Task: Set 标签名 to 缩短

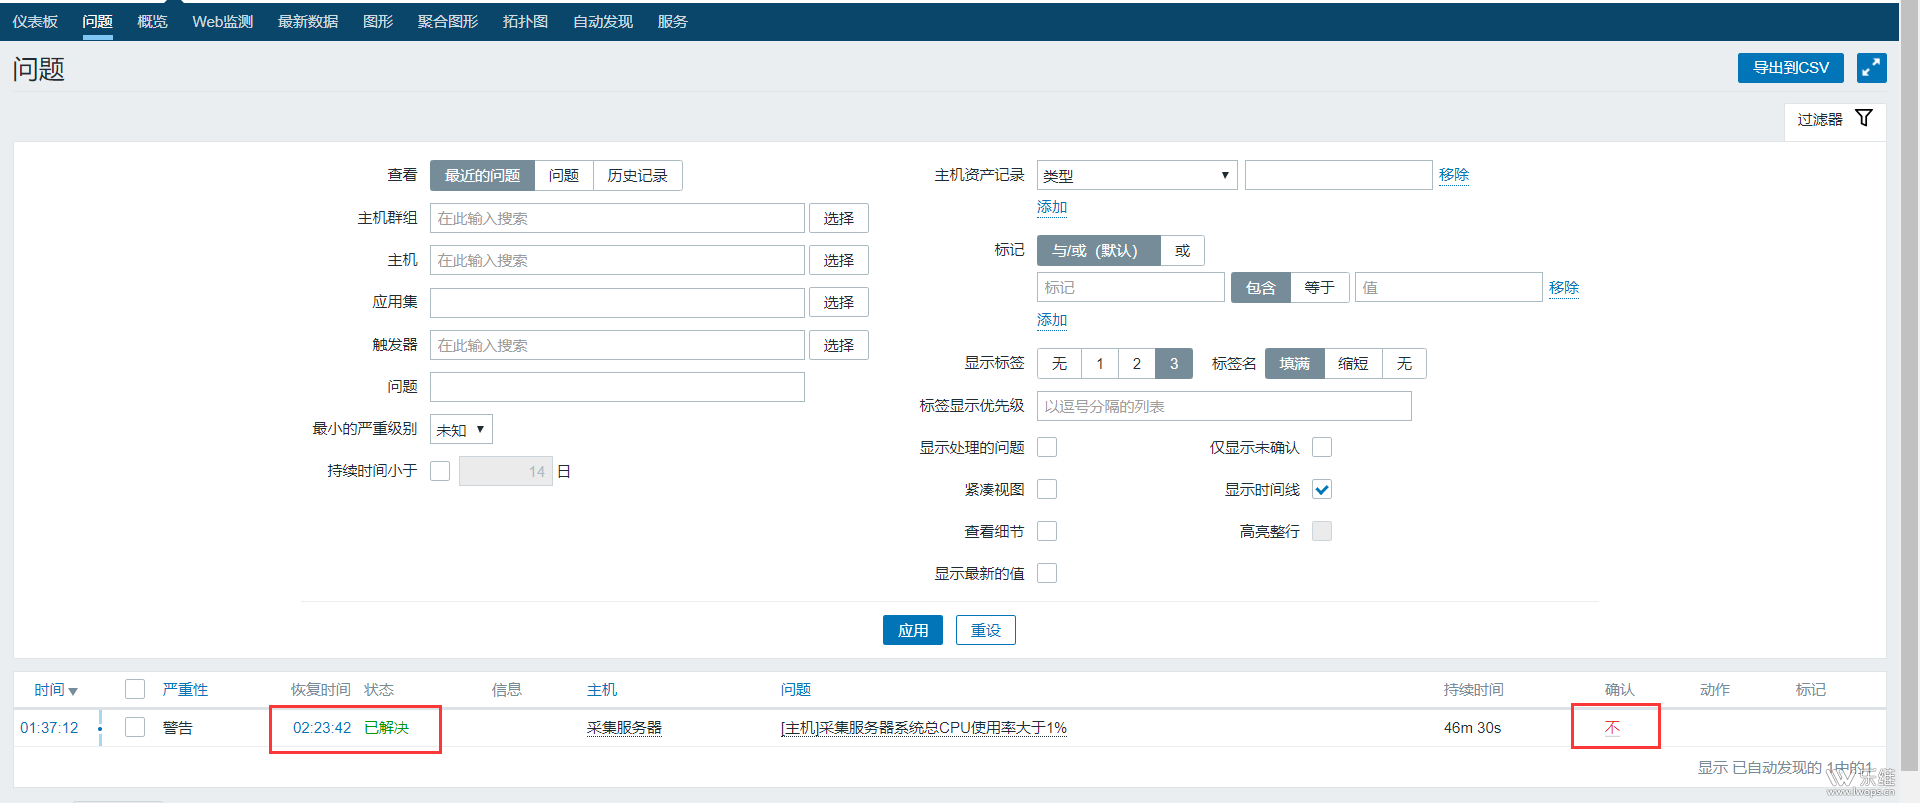Action: (1353, 363)
